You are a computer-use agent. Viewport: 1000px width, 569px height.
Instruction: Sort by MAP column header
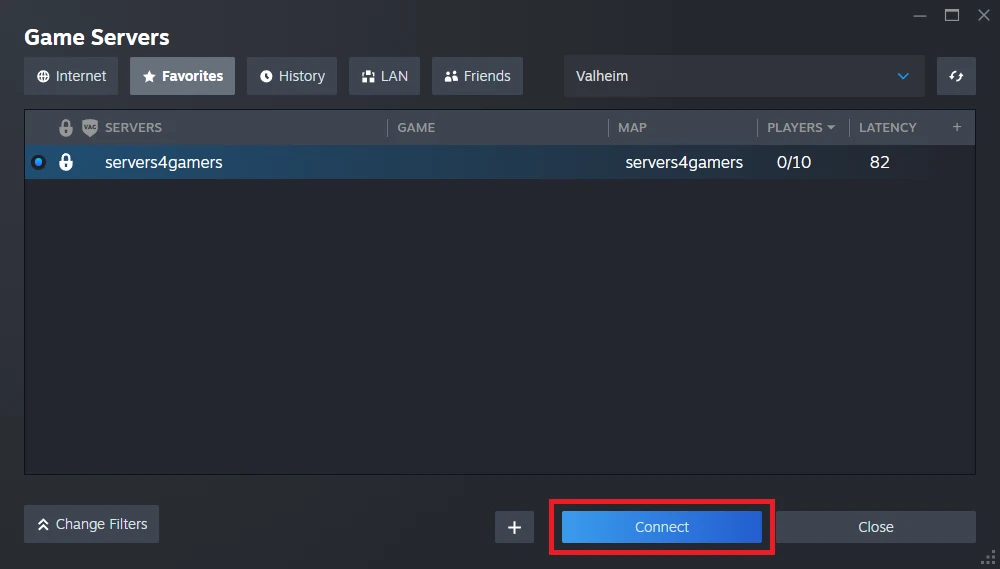tap(632, 128)
